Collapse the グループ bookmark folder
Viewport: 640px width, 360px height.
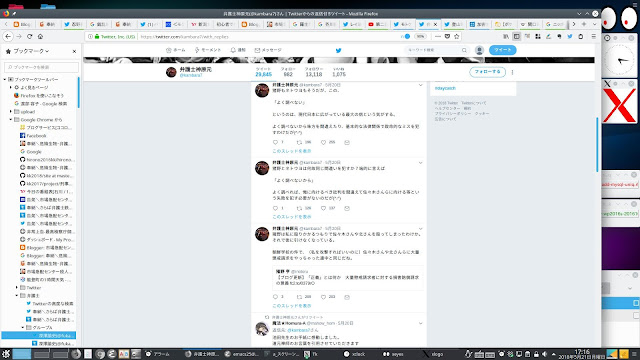[23, 328]
